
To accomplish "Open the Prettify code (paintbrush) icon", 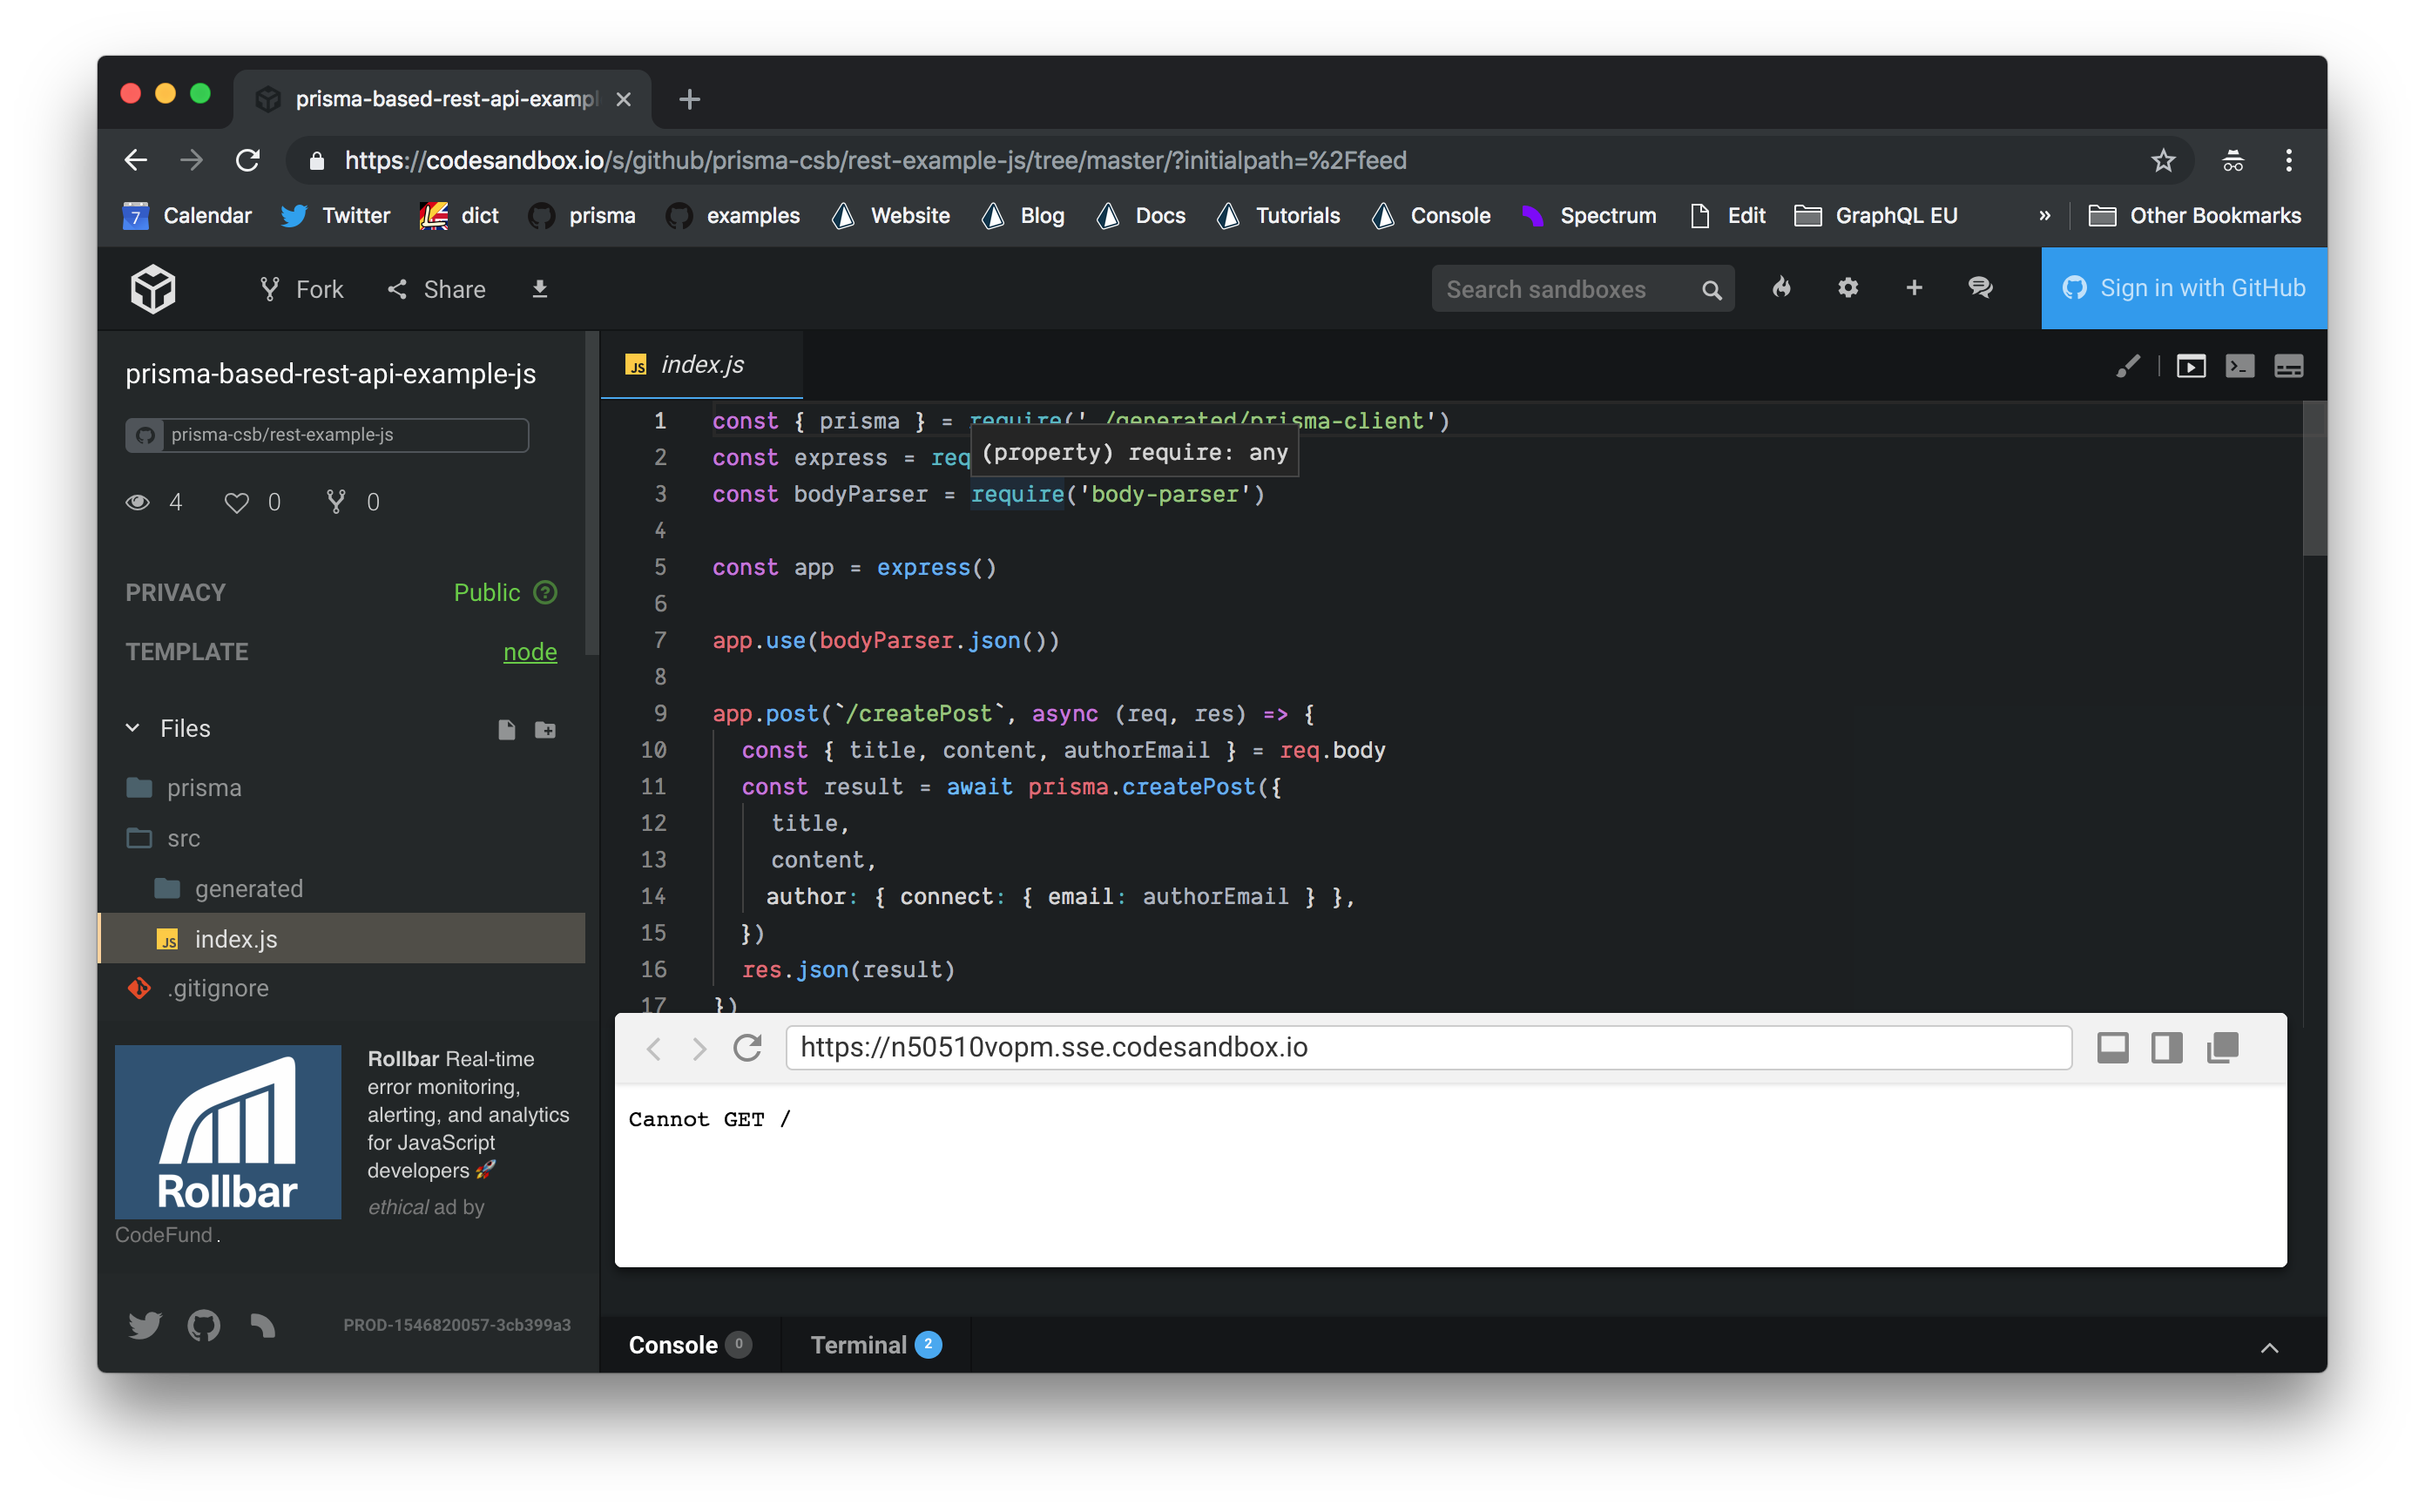I will [2128, 365].
